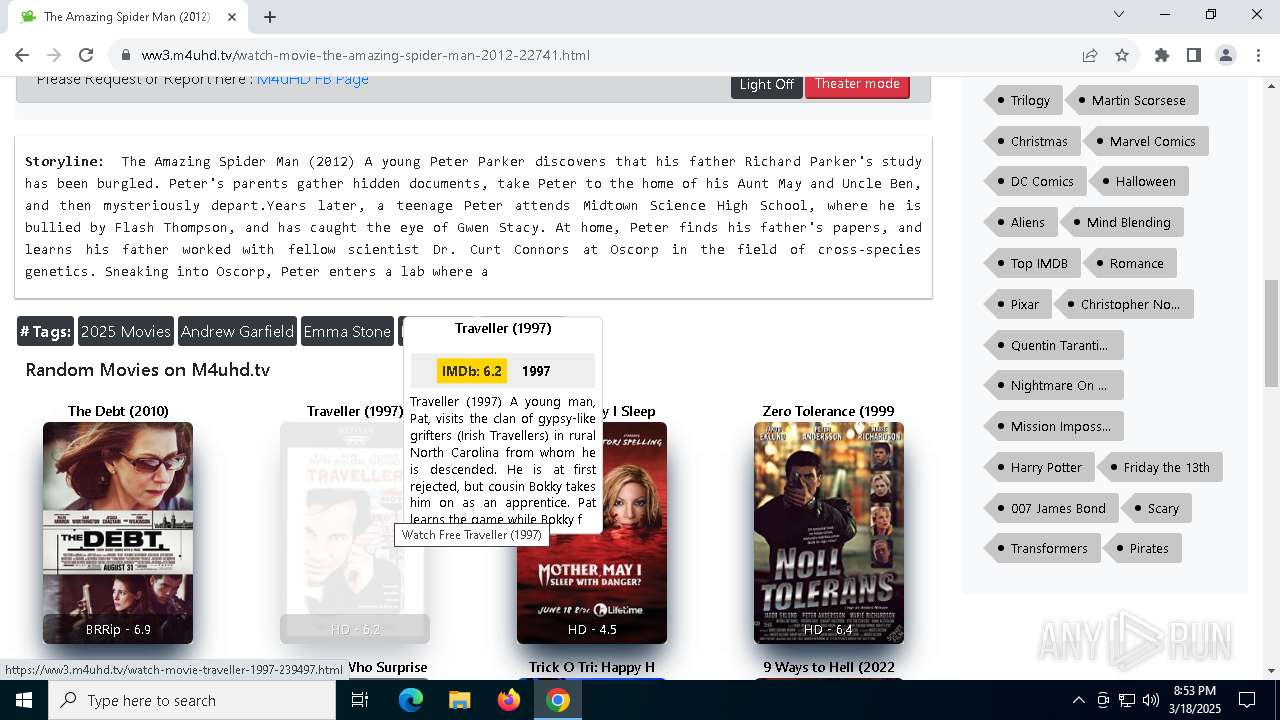The height and width of the screenshot is (720, 1280).
Task: Open Zero Tolerance (1999 title link
Action: (829, 411)
